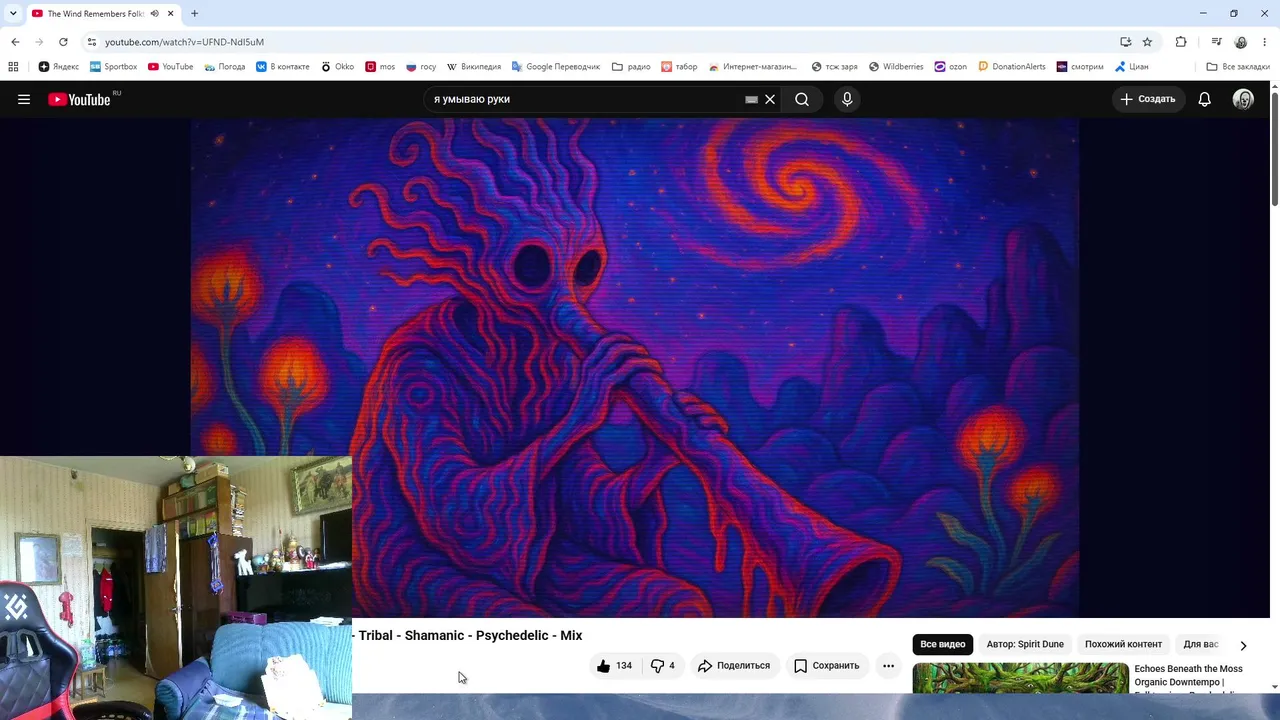This screenshot has width=1280, height=720.
Task: Close The Wind Remembers tab
Action: pyautogui.click(x=171, y=14)
